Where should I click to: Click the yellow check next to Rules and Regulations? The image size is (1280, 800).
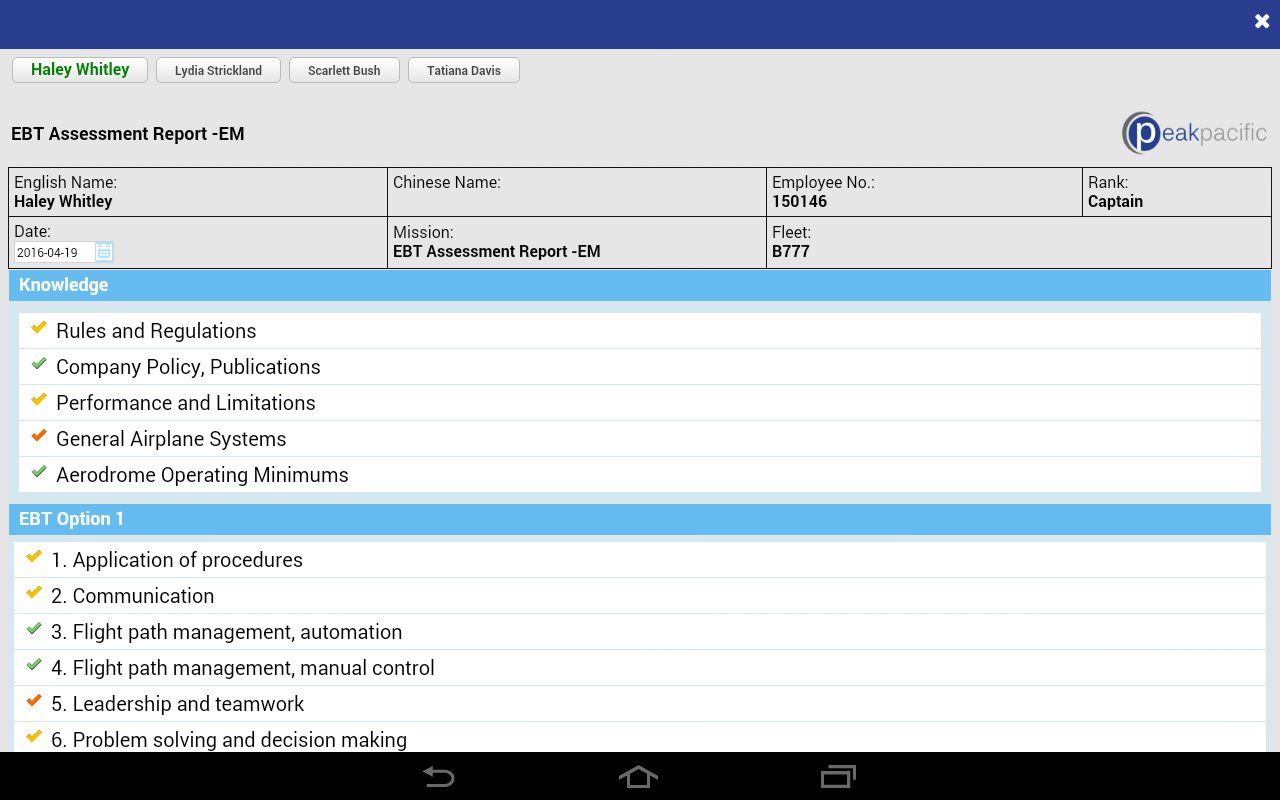[x=39, y=328]
